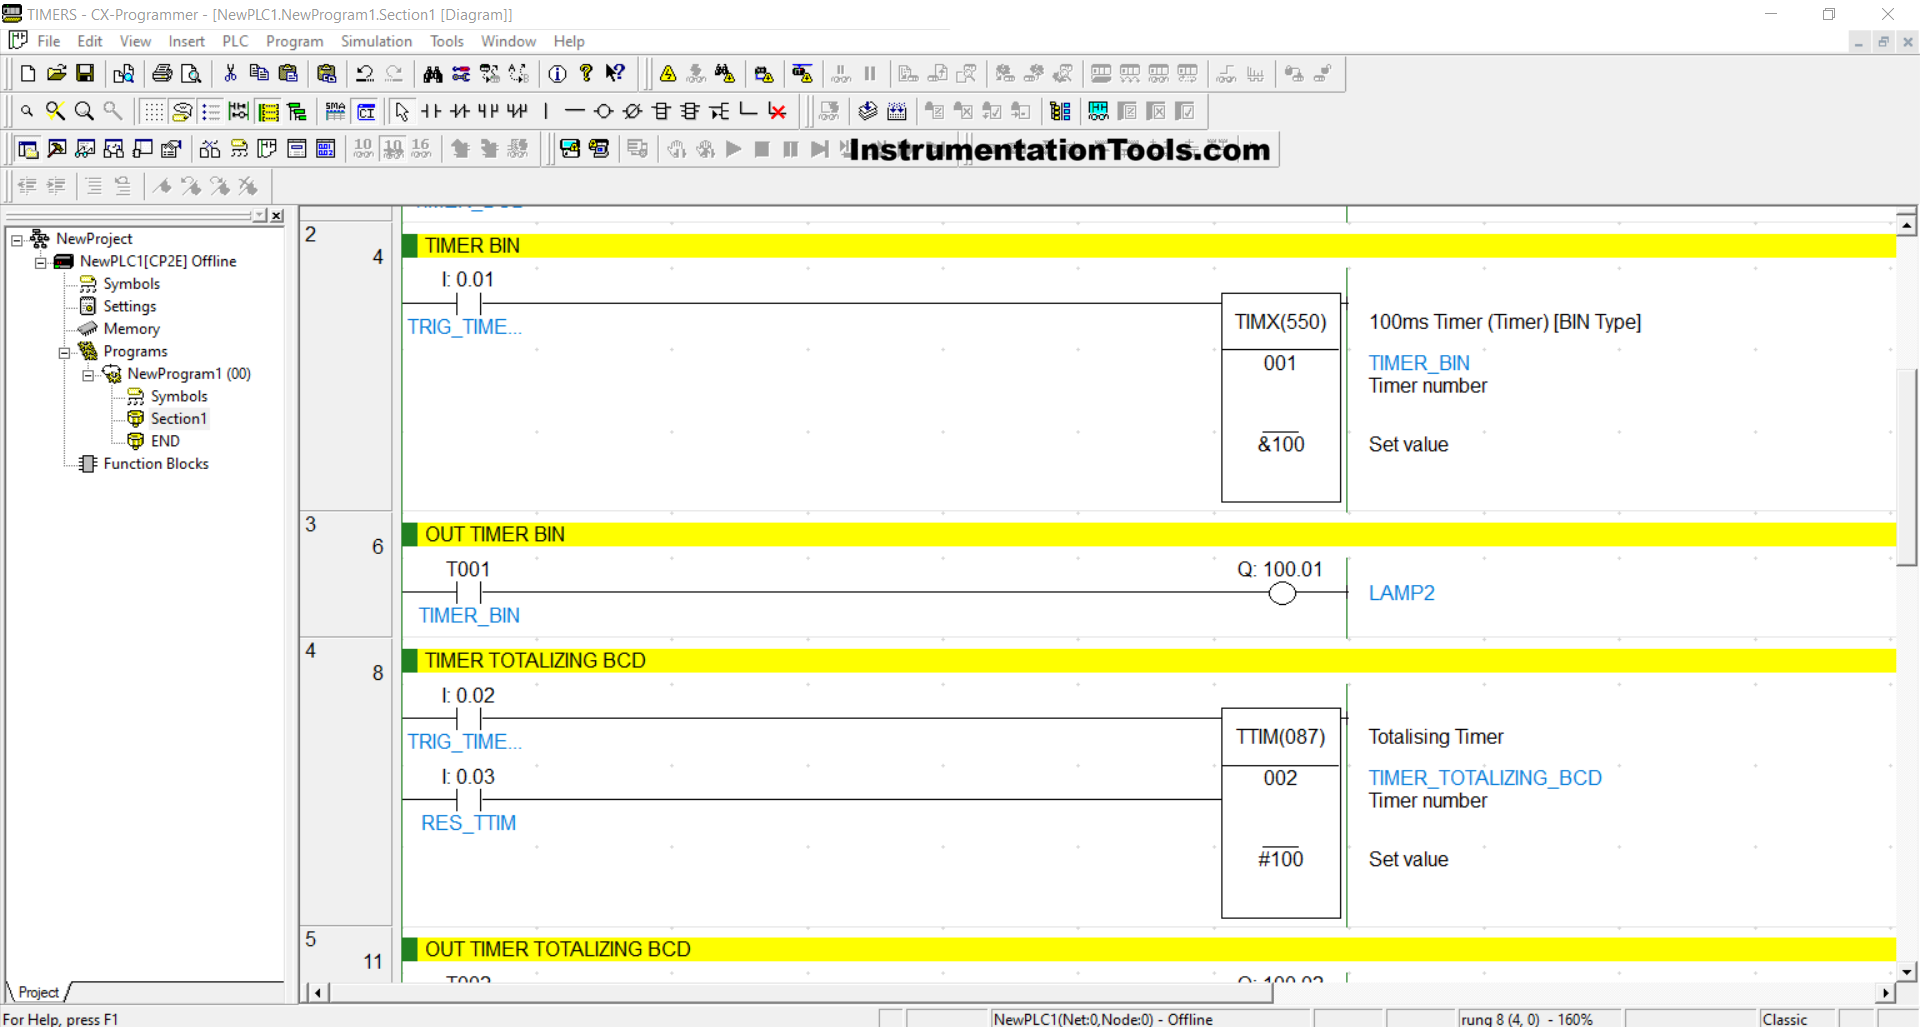Viewport: 1920px width, 1027px height.
Task: Open print preview from toolbar
Action: point(191,74)
